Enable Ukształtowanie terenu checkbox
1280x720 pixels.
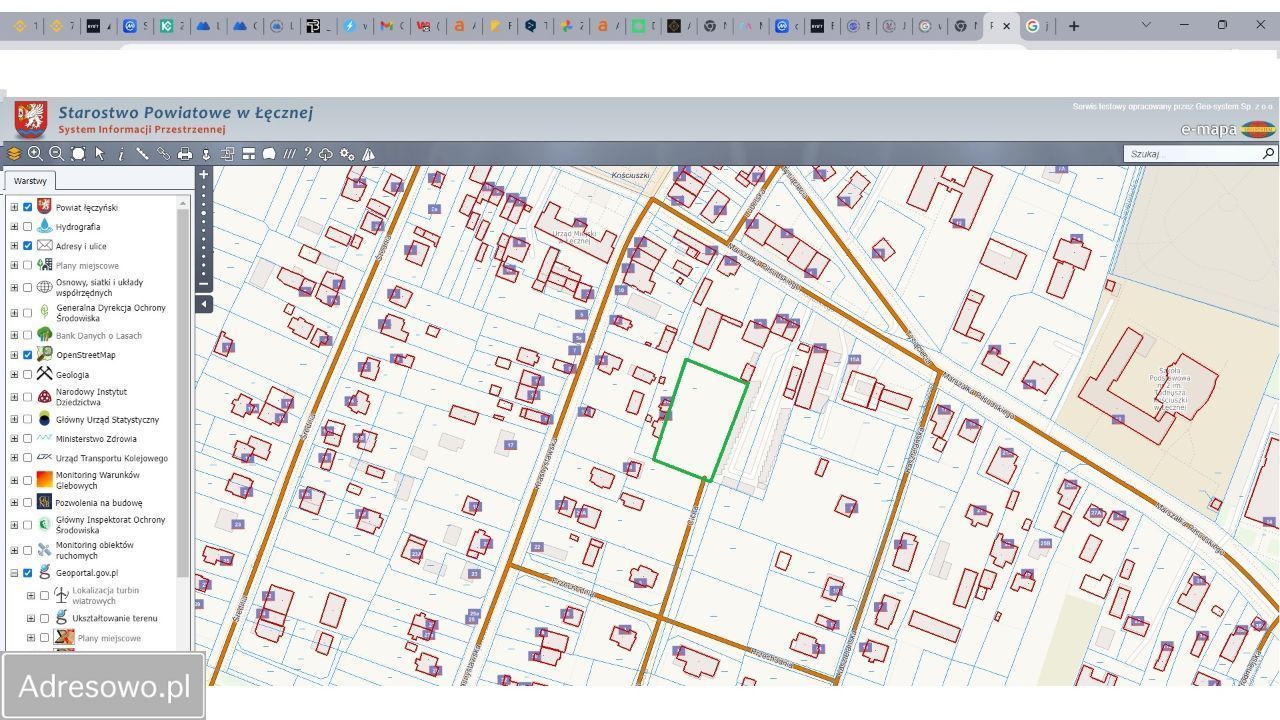(44, 618)
